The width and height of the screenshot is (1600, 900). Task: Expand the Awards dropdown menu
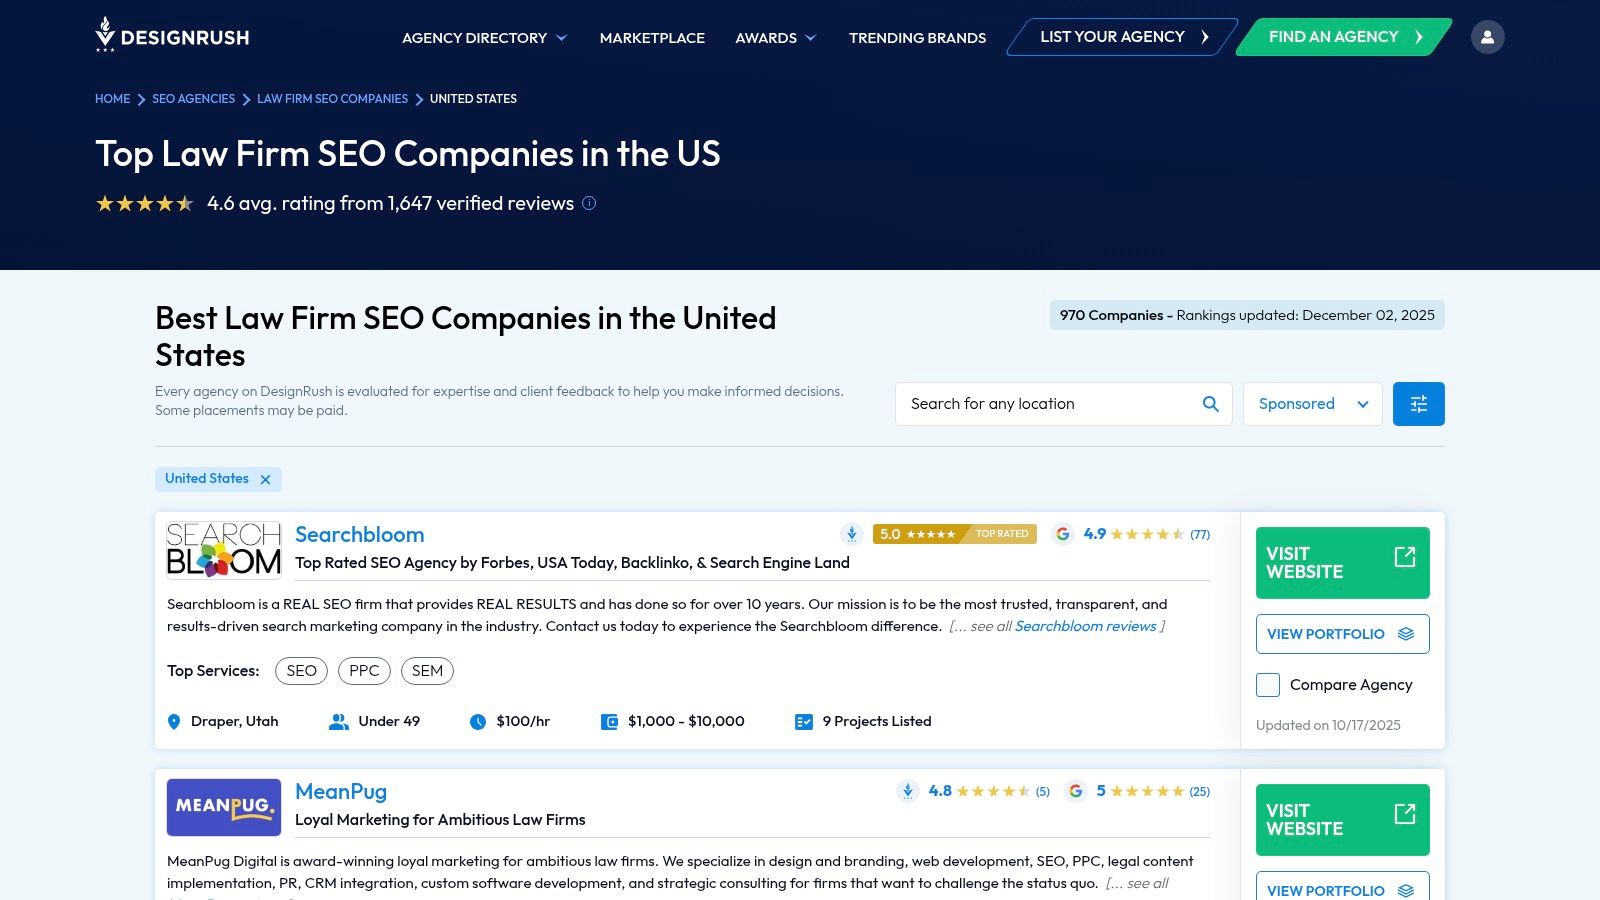pyautogui.click(x=775, y=38)
